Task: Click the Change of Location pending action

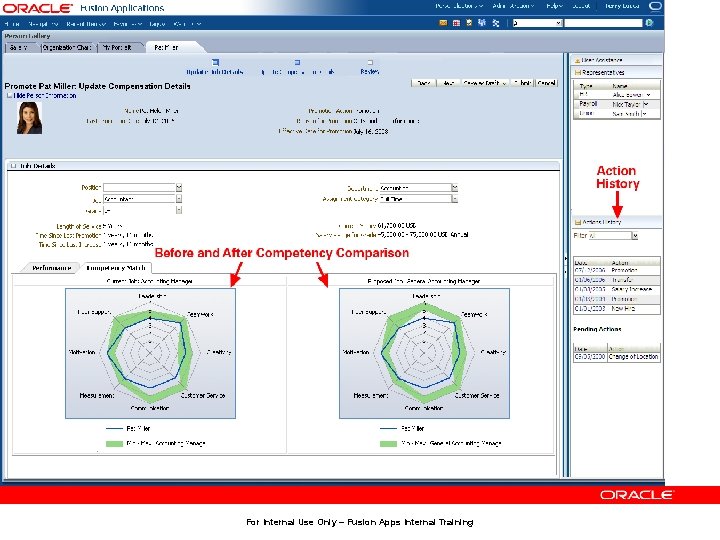Action: [x=633, y=356]
